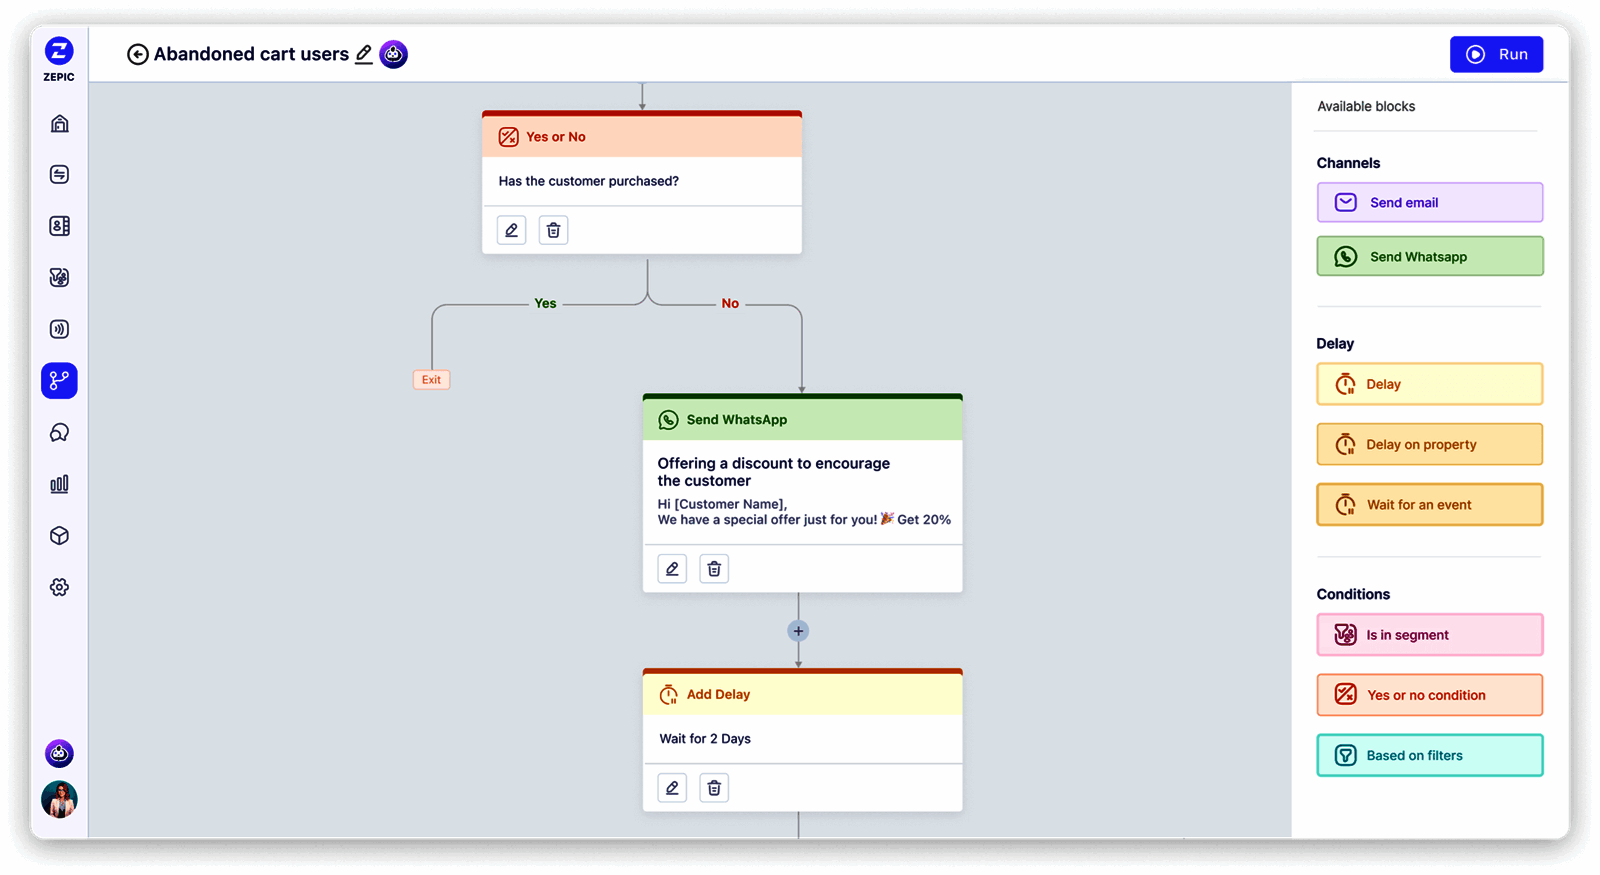Run the journey
The width and height of the screenshot is (1600, 875).
point(1496,54)
